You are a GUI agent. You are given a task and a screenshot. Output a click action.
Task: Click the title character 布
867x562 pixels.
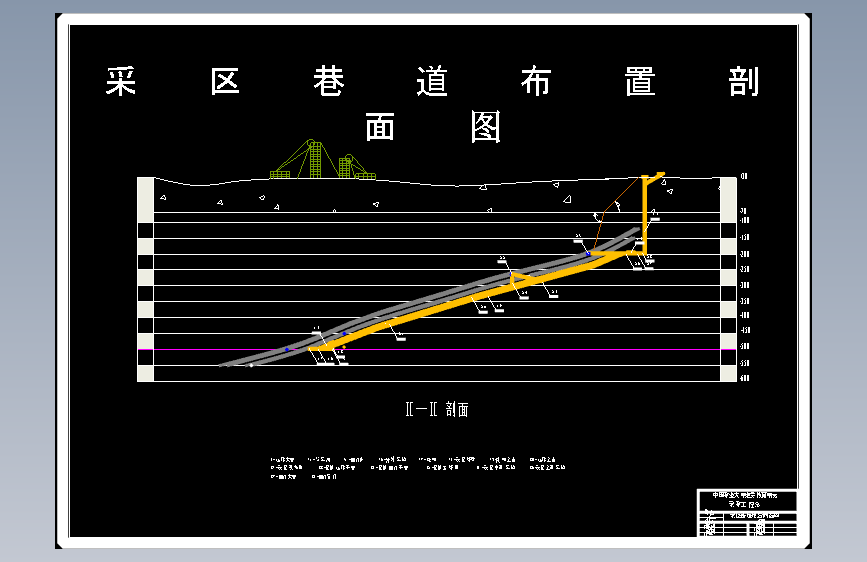click(536, 81)
